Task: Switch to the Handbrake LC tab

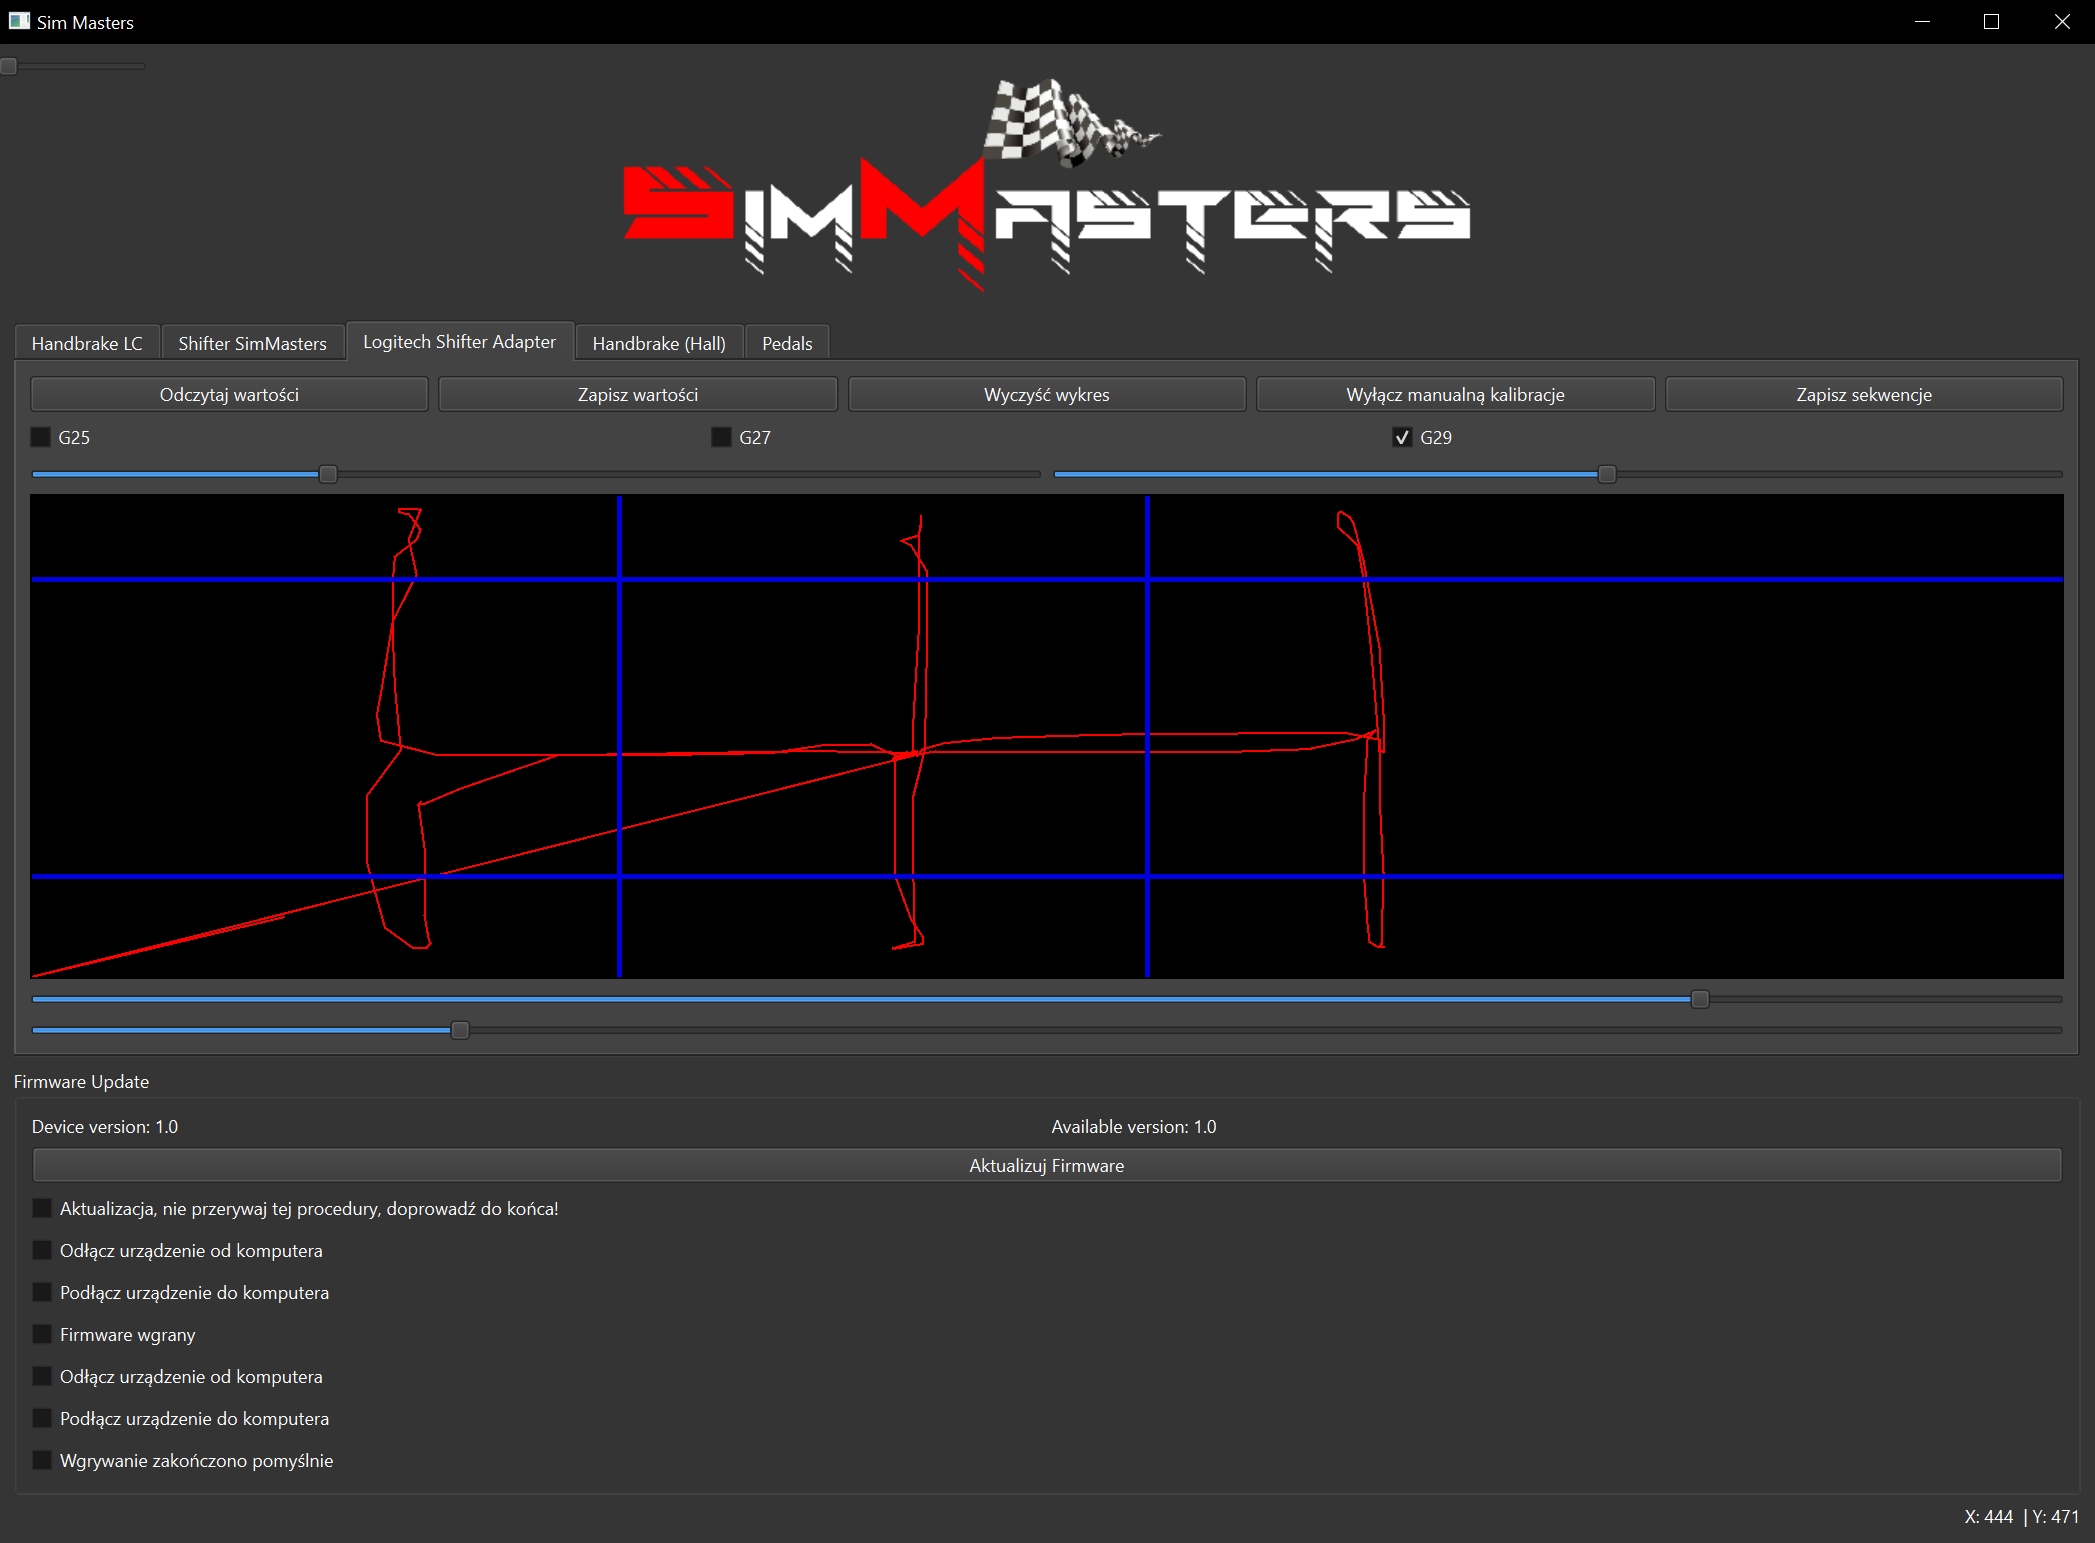Action: (87, 343)
